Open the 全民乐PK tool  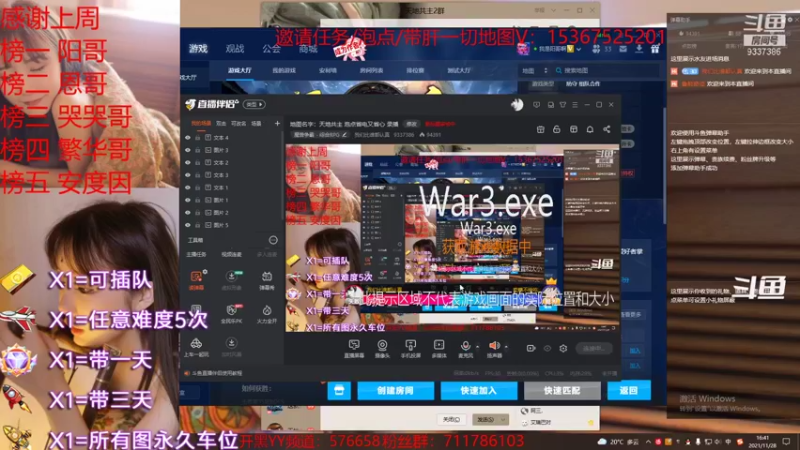[232, 313]
